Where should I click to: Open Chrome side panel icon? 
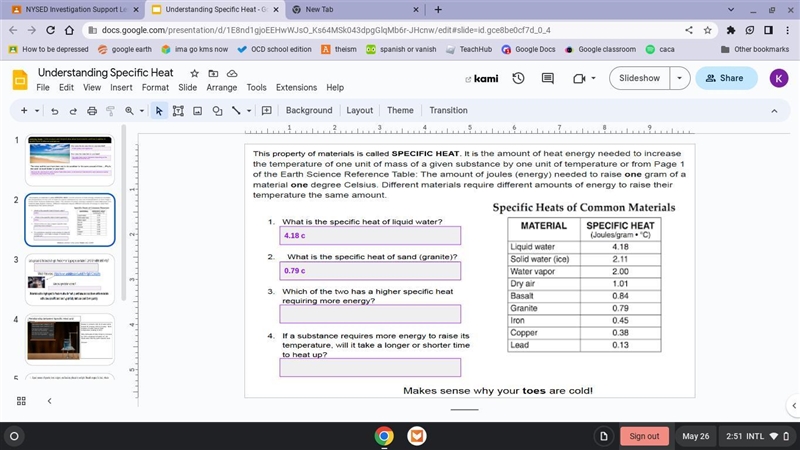(x=768, y=30)
